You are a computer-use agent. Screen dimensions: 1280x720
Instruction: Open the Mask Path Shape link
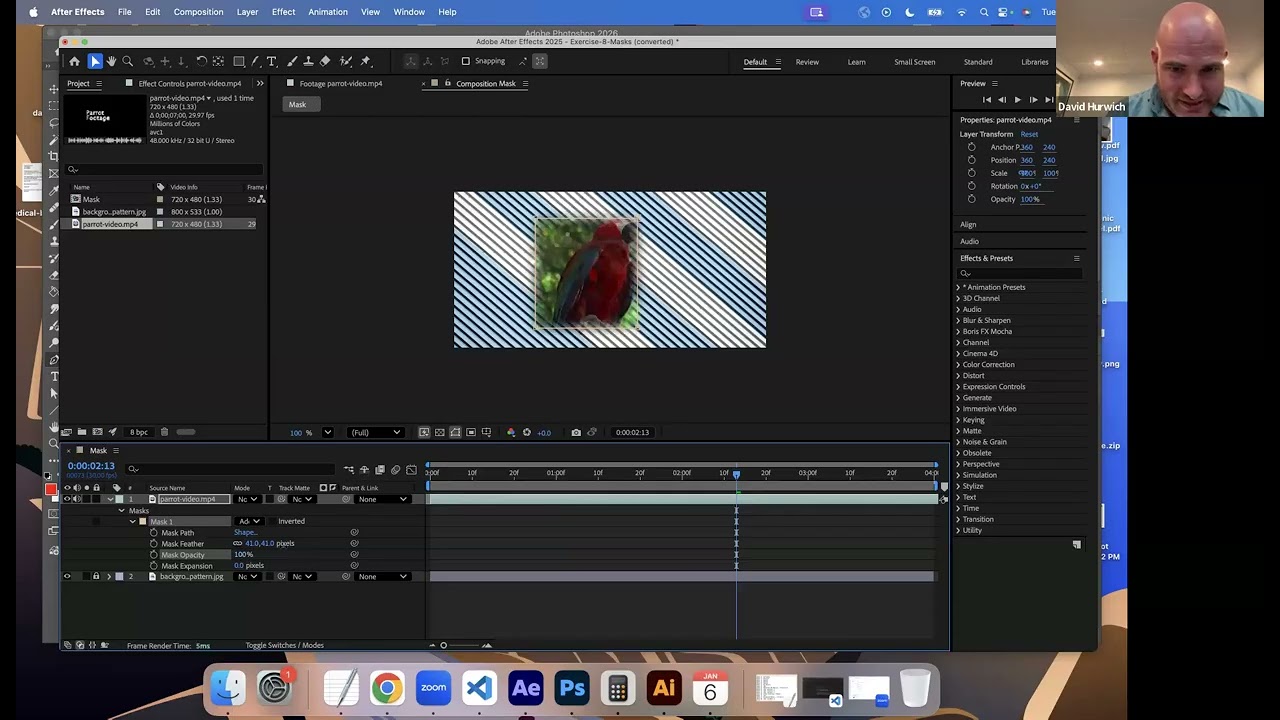pyautogui.click(x=245, y=532)
